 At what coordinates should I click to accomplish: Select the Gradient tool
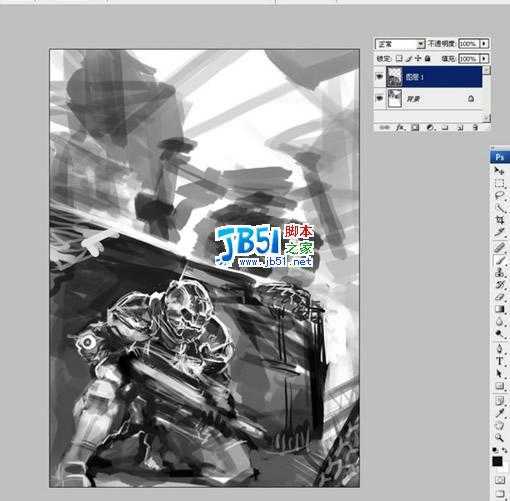click(499, 309)
